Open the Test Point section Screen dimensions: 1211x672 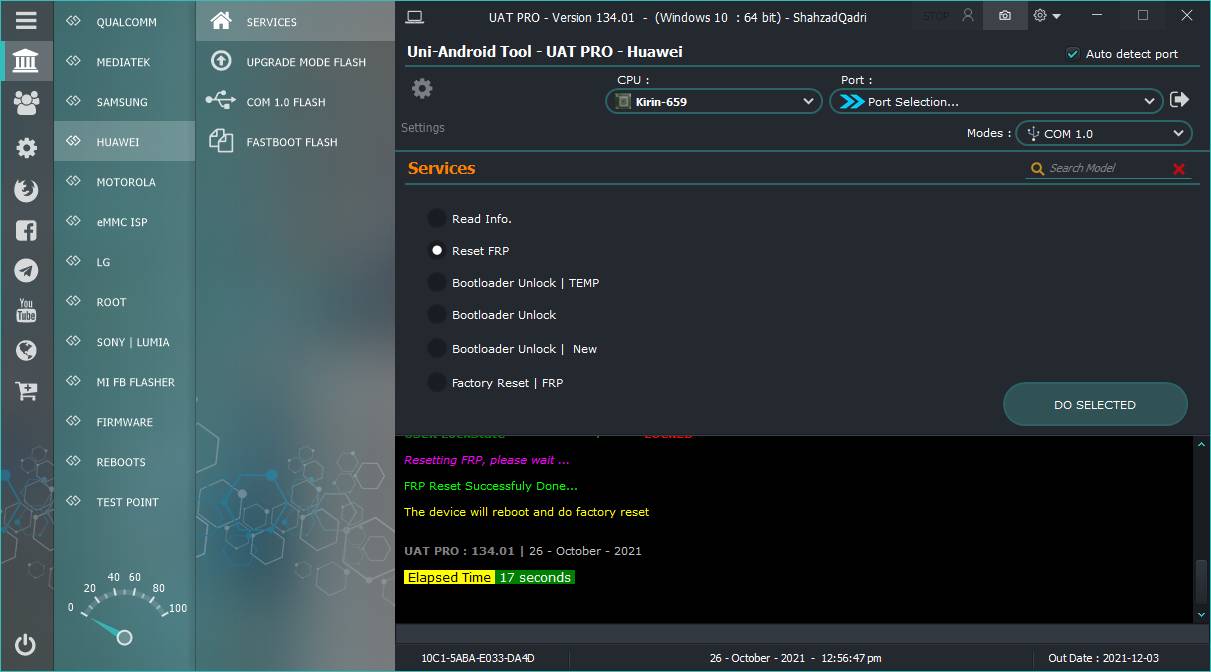coord(124,501)
